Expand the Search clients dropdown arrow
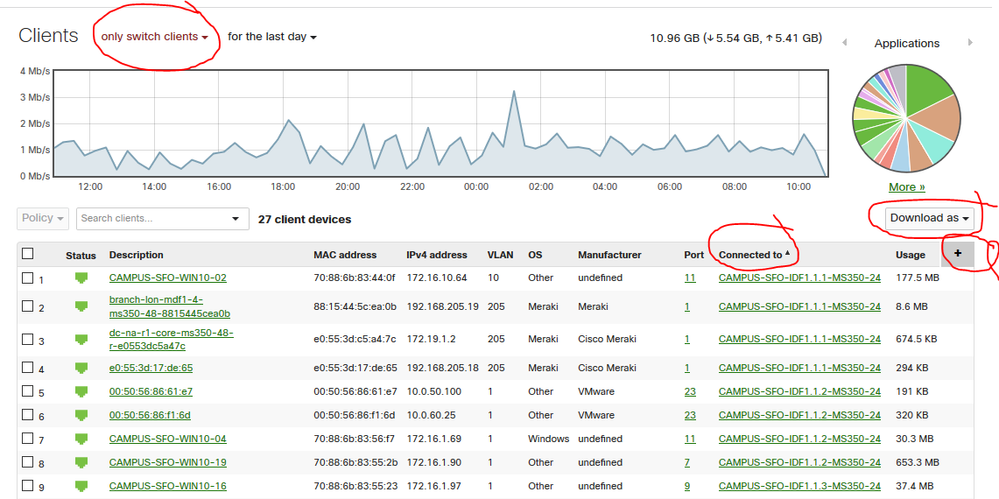Image resolution: width=999 pixels, height=499 pixels. coord(236,219)
